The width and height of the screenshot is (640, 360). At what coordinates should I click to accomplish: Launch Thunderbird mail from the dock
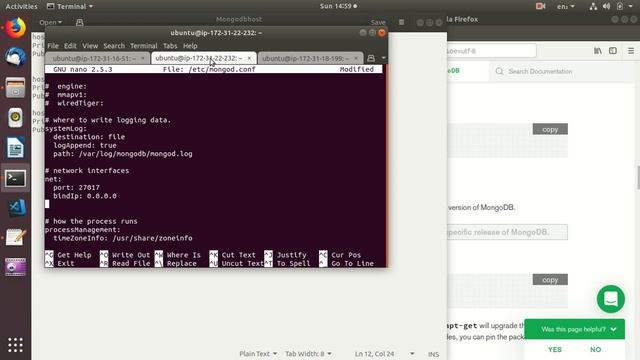coord(15,57)
